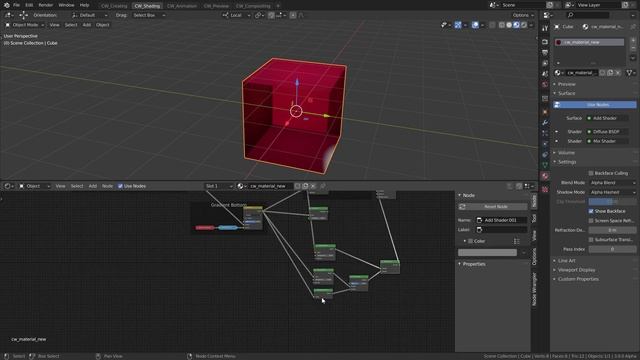
Task: Switch to the CW_Animation workspace tab
Action: pyautogui.click(x=182, y=6)
